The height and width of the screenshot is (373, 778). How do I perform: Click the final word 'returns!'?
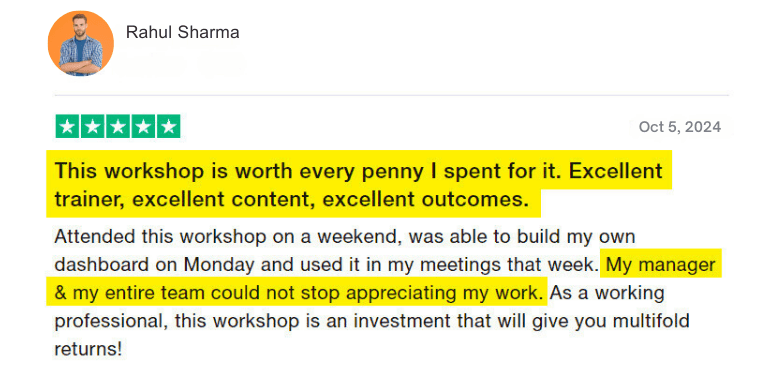click(x=88, y=349)
